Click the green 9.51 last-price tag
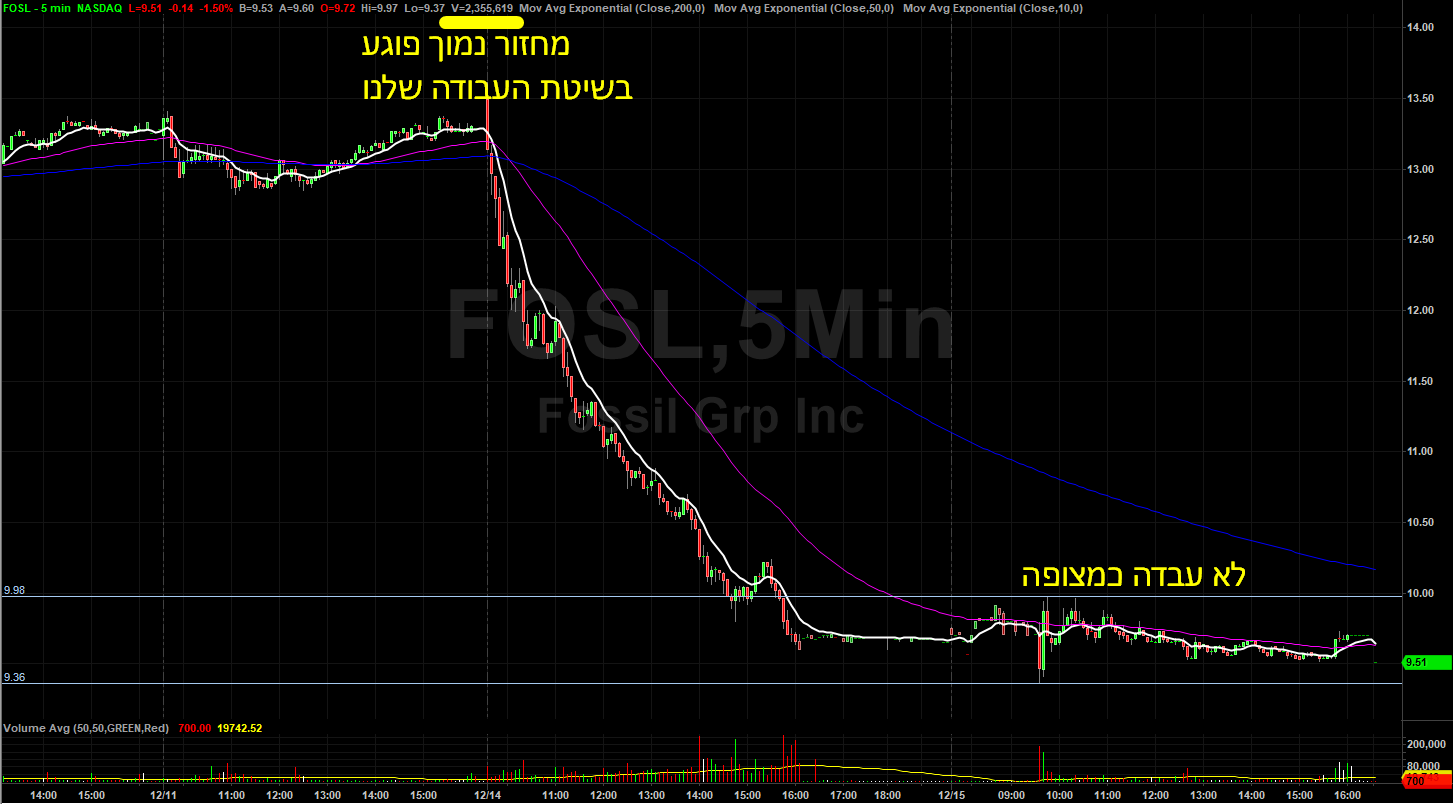Image resolution: width=1453 pixels, height=804 pixels. (x=1427, y=662)
